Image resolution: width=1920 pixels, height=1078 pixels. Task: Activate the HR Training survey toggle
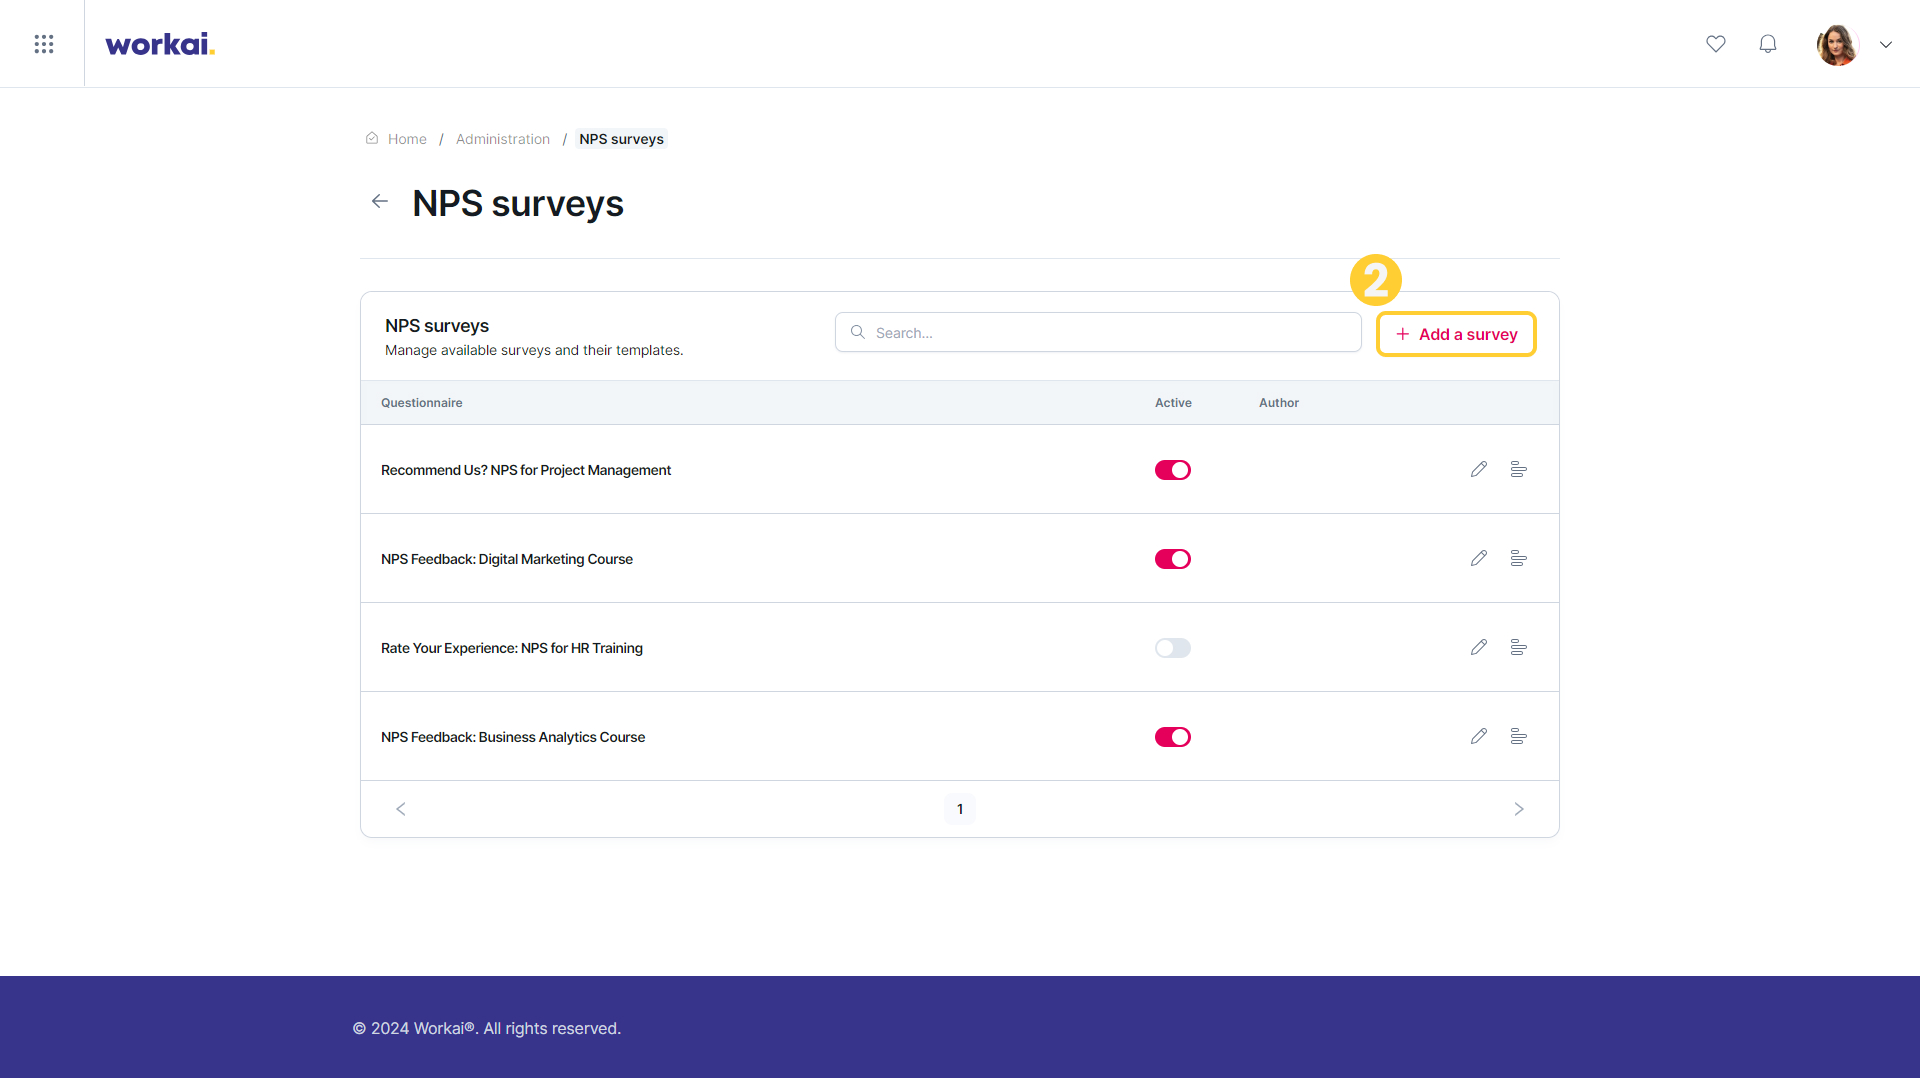pos(1173,648)
